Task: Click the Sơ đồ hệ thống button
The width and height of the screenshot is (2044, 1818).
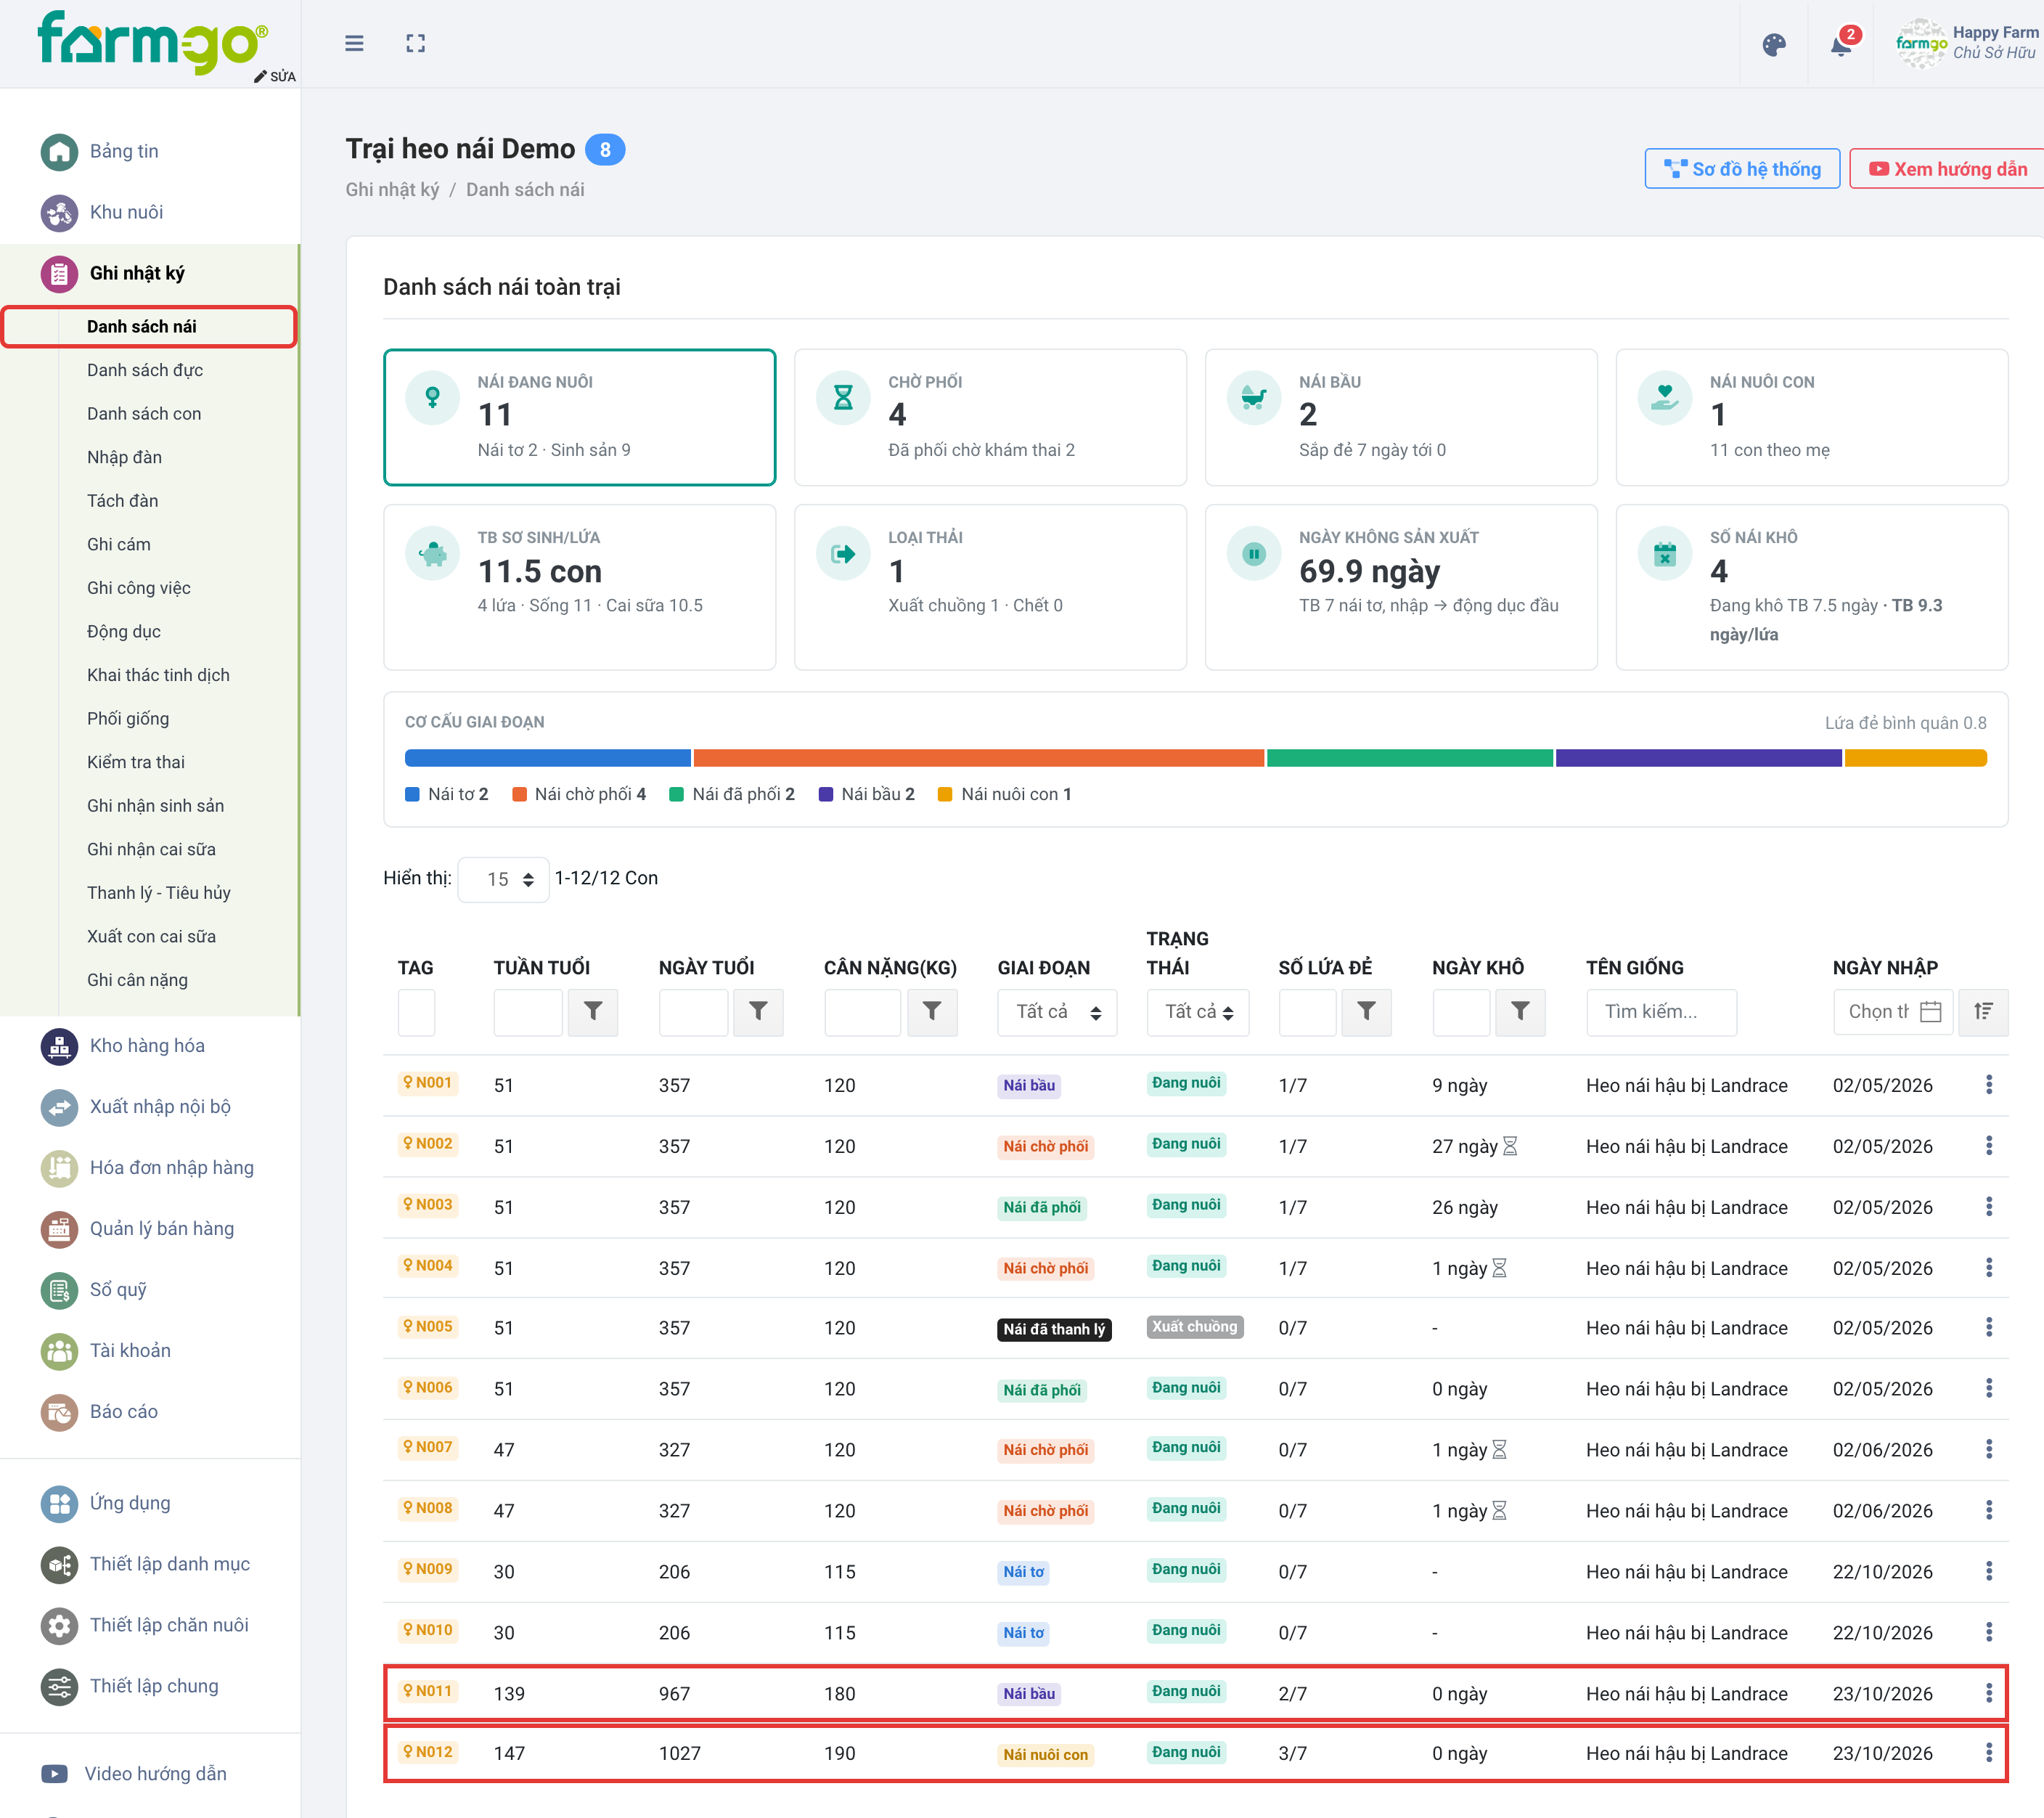Action: click(x=1742, y=169)
